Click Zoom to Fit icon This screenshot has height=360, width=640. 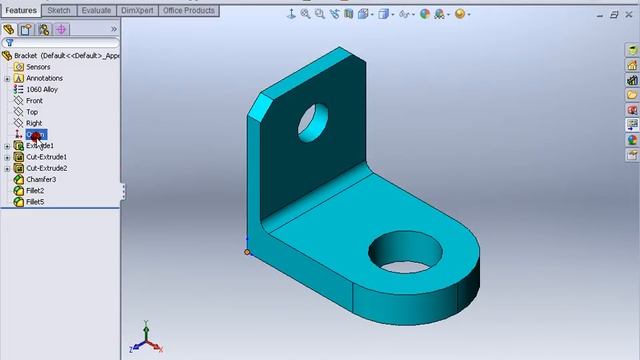tap(305, 14)
